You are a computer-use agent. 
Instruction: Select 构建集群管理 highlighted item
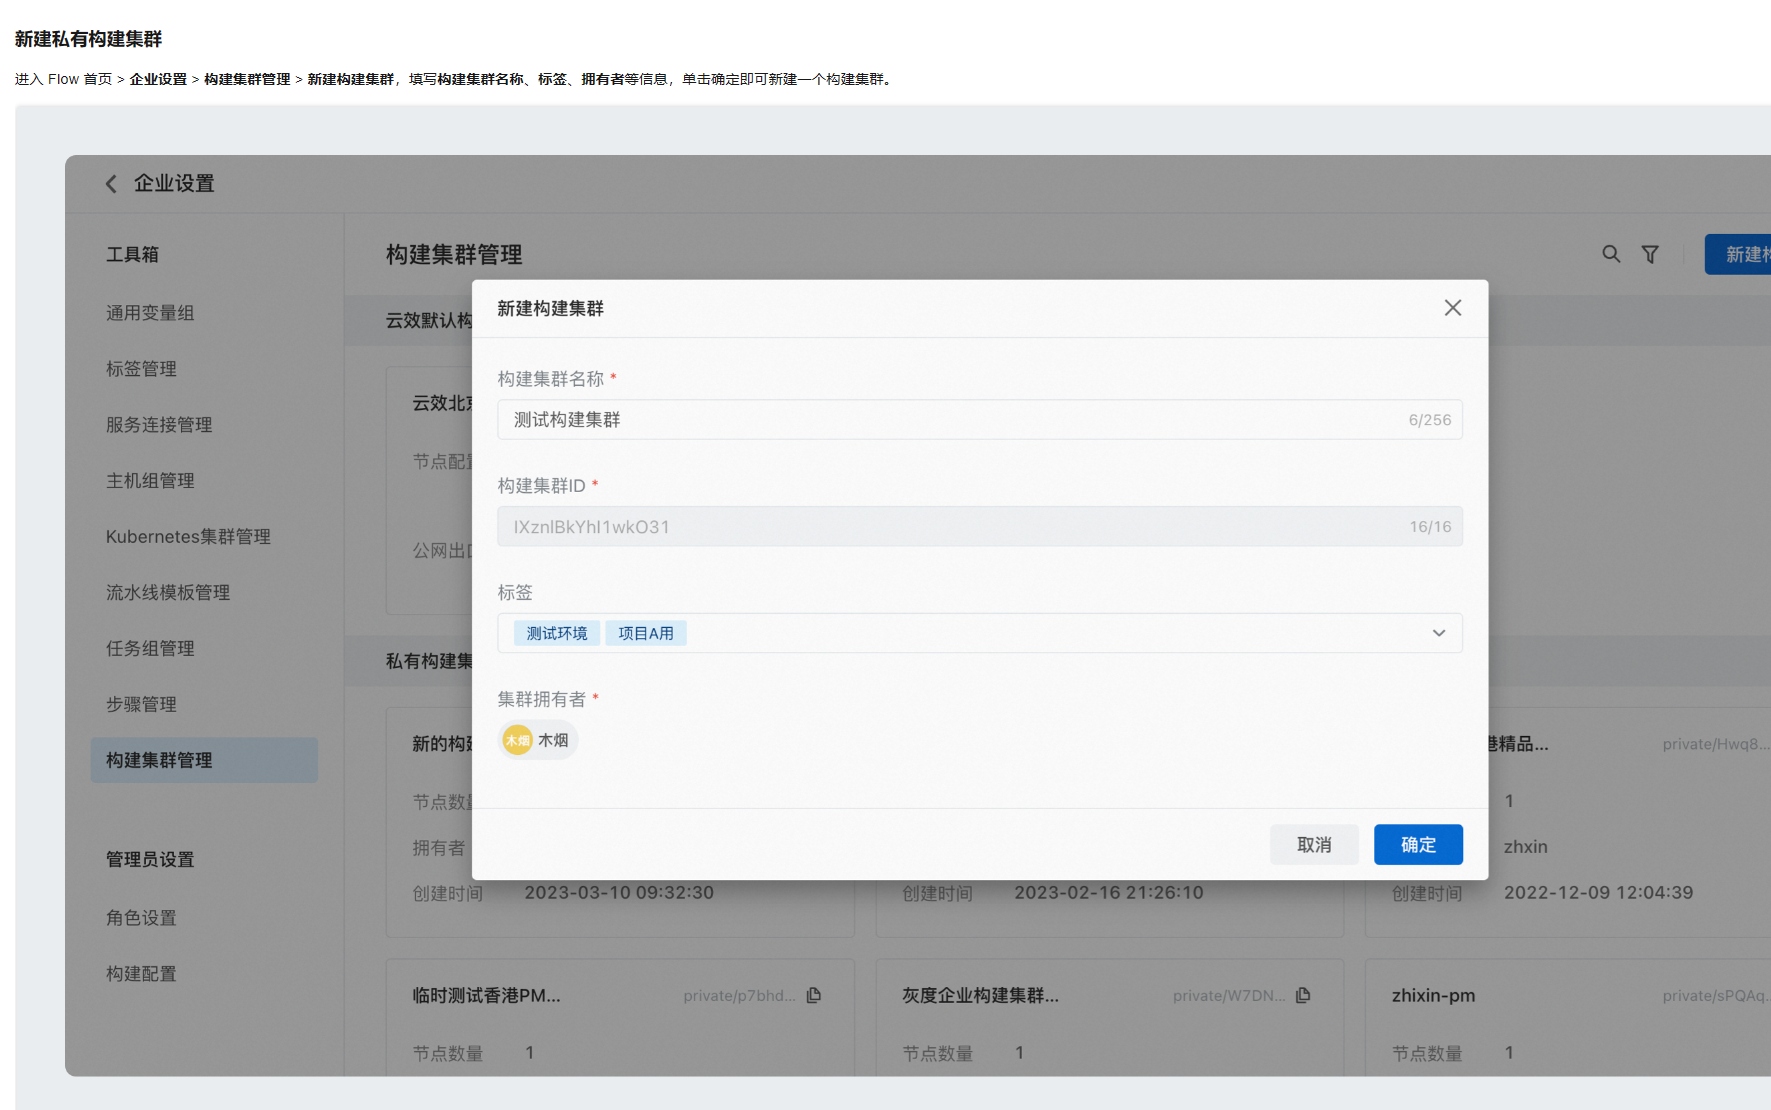point(204,761)
